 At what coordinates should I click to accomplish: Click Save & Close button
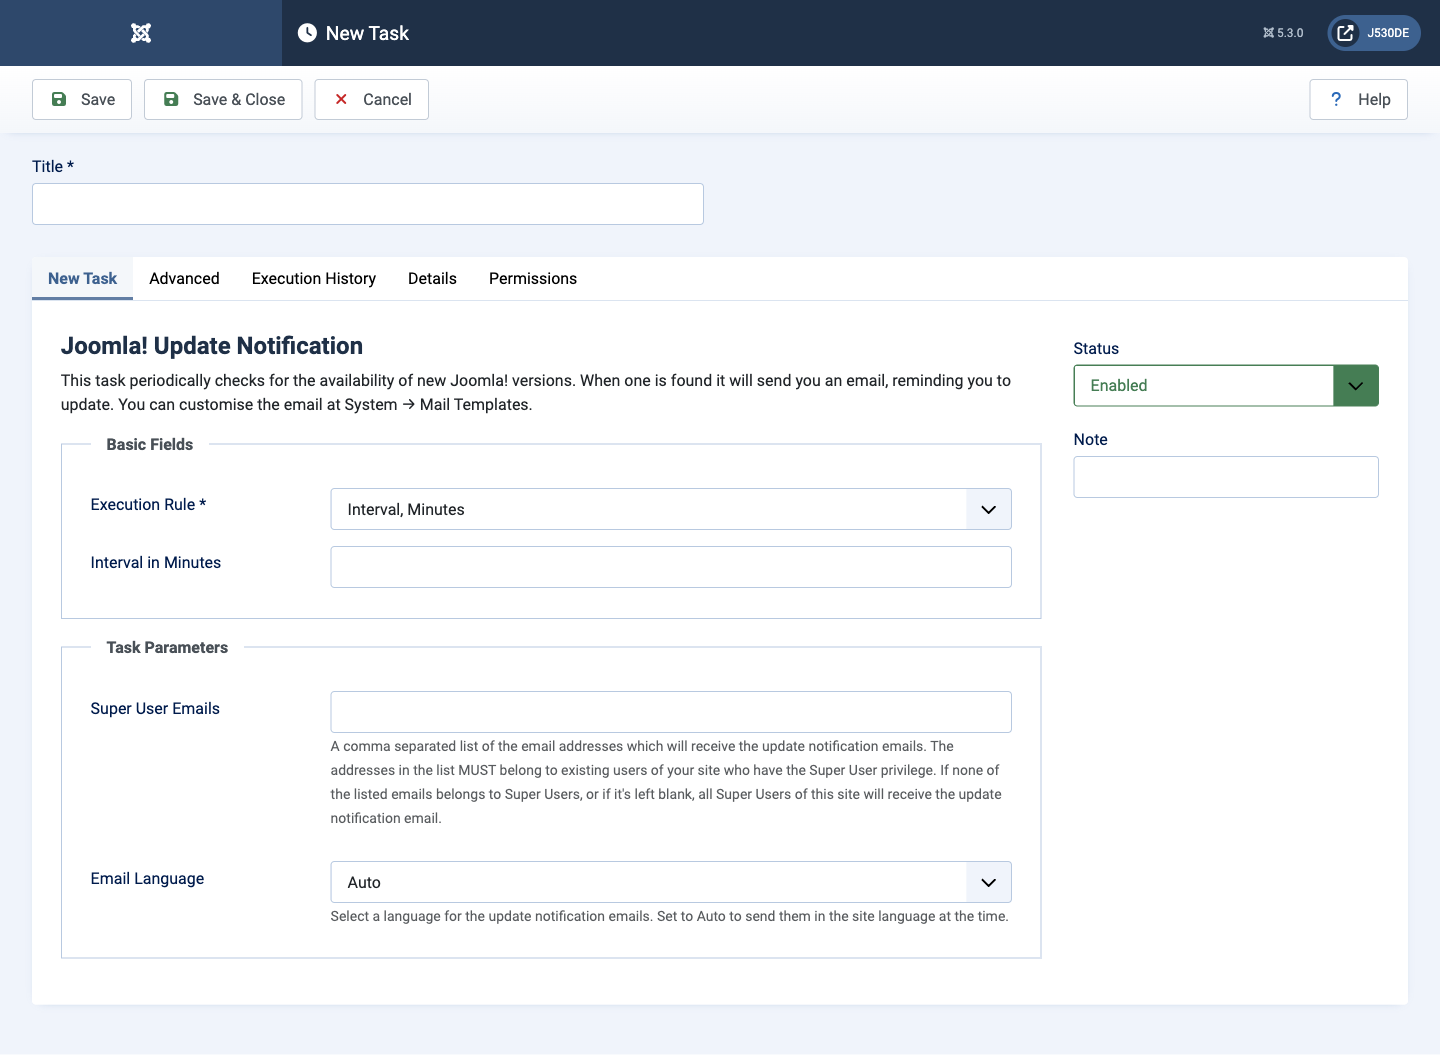point(223,99)
